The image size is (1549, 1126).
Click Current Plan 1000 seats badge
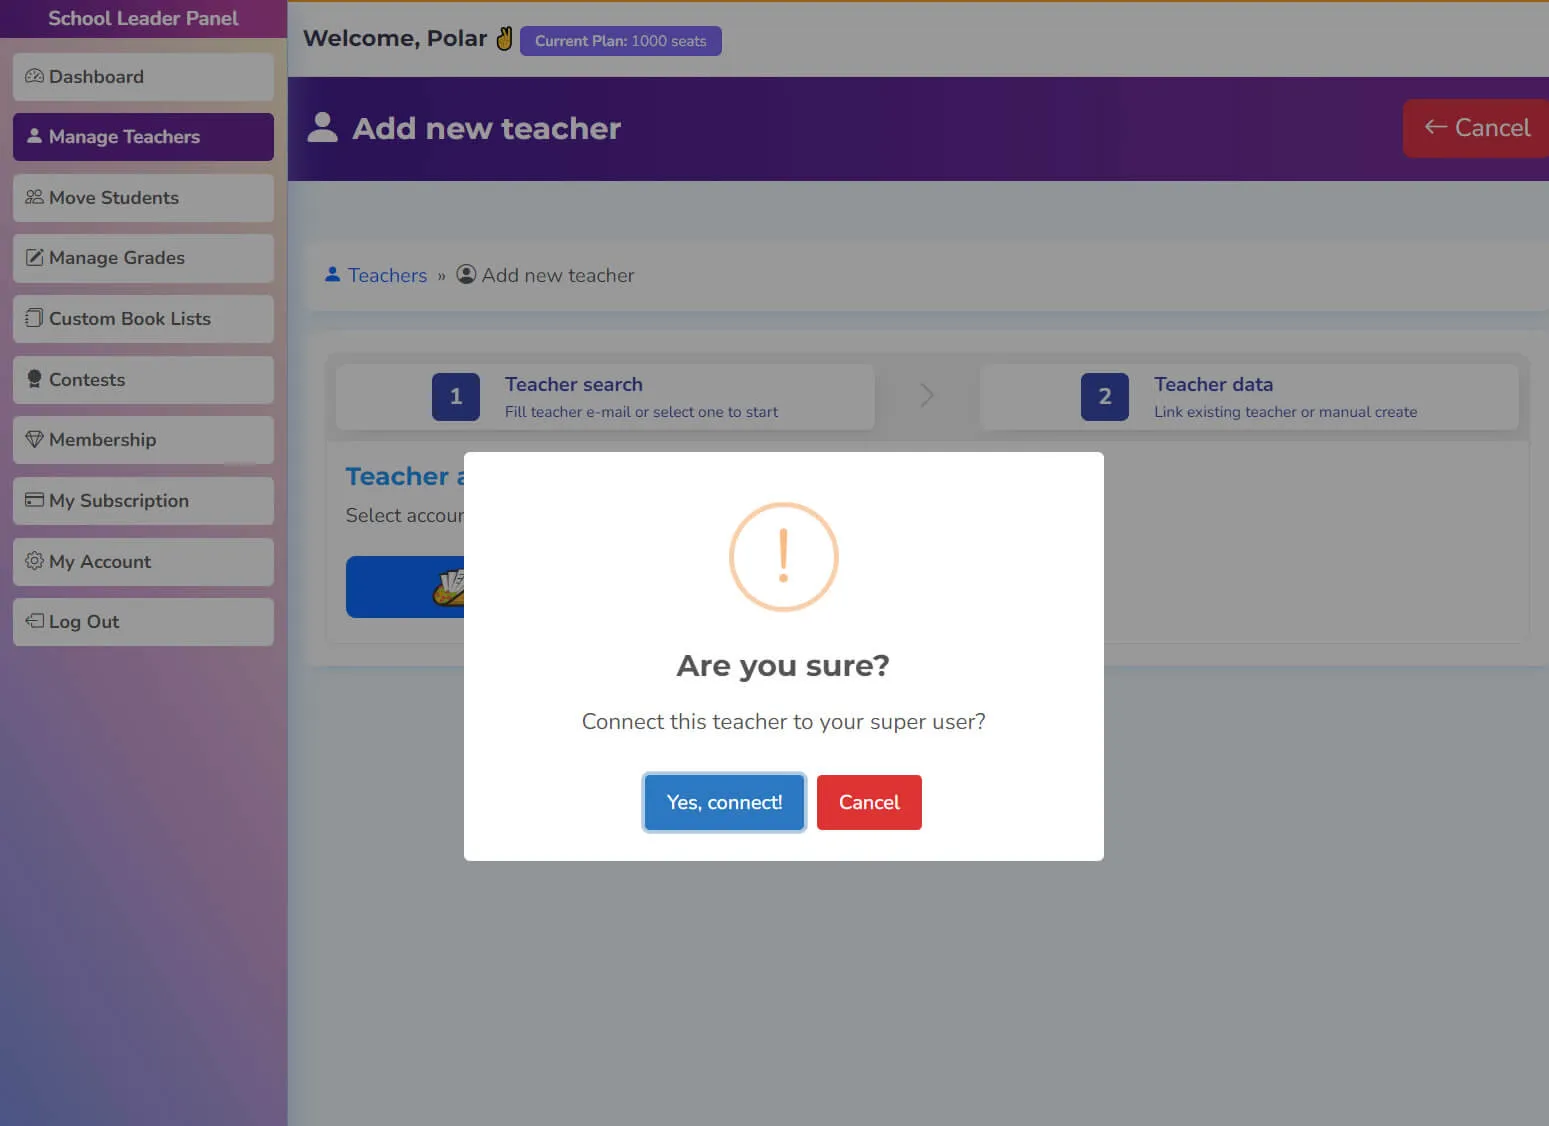pos(620,41)
